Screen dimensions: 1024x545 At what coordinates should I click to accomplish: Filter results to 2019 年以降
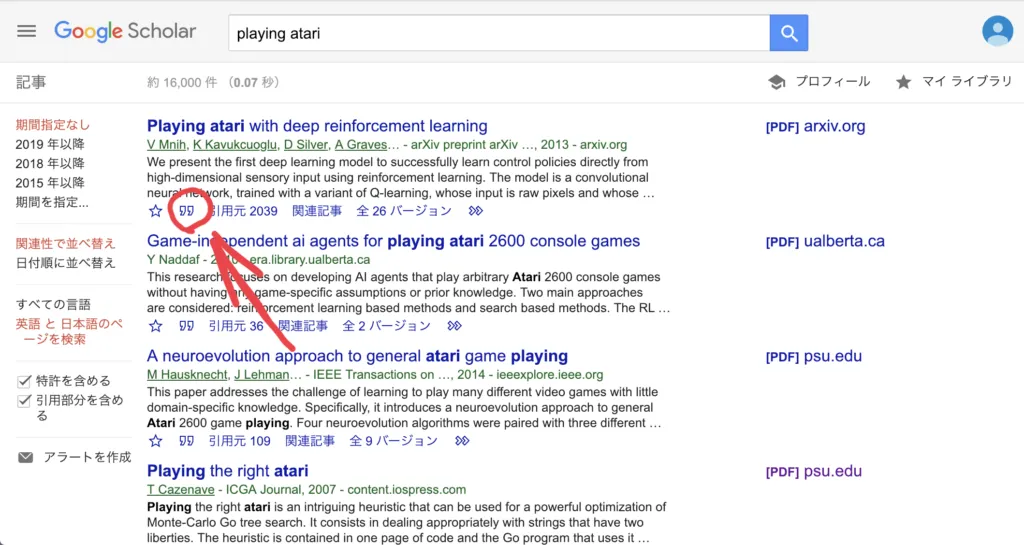[x=50, y=144]
